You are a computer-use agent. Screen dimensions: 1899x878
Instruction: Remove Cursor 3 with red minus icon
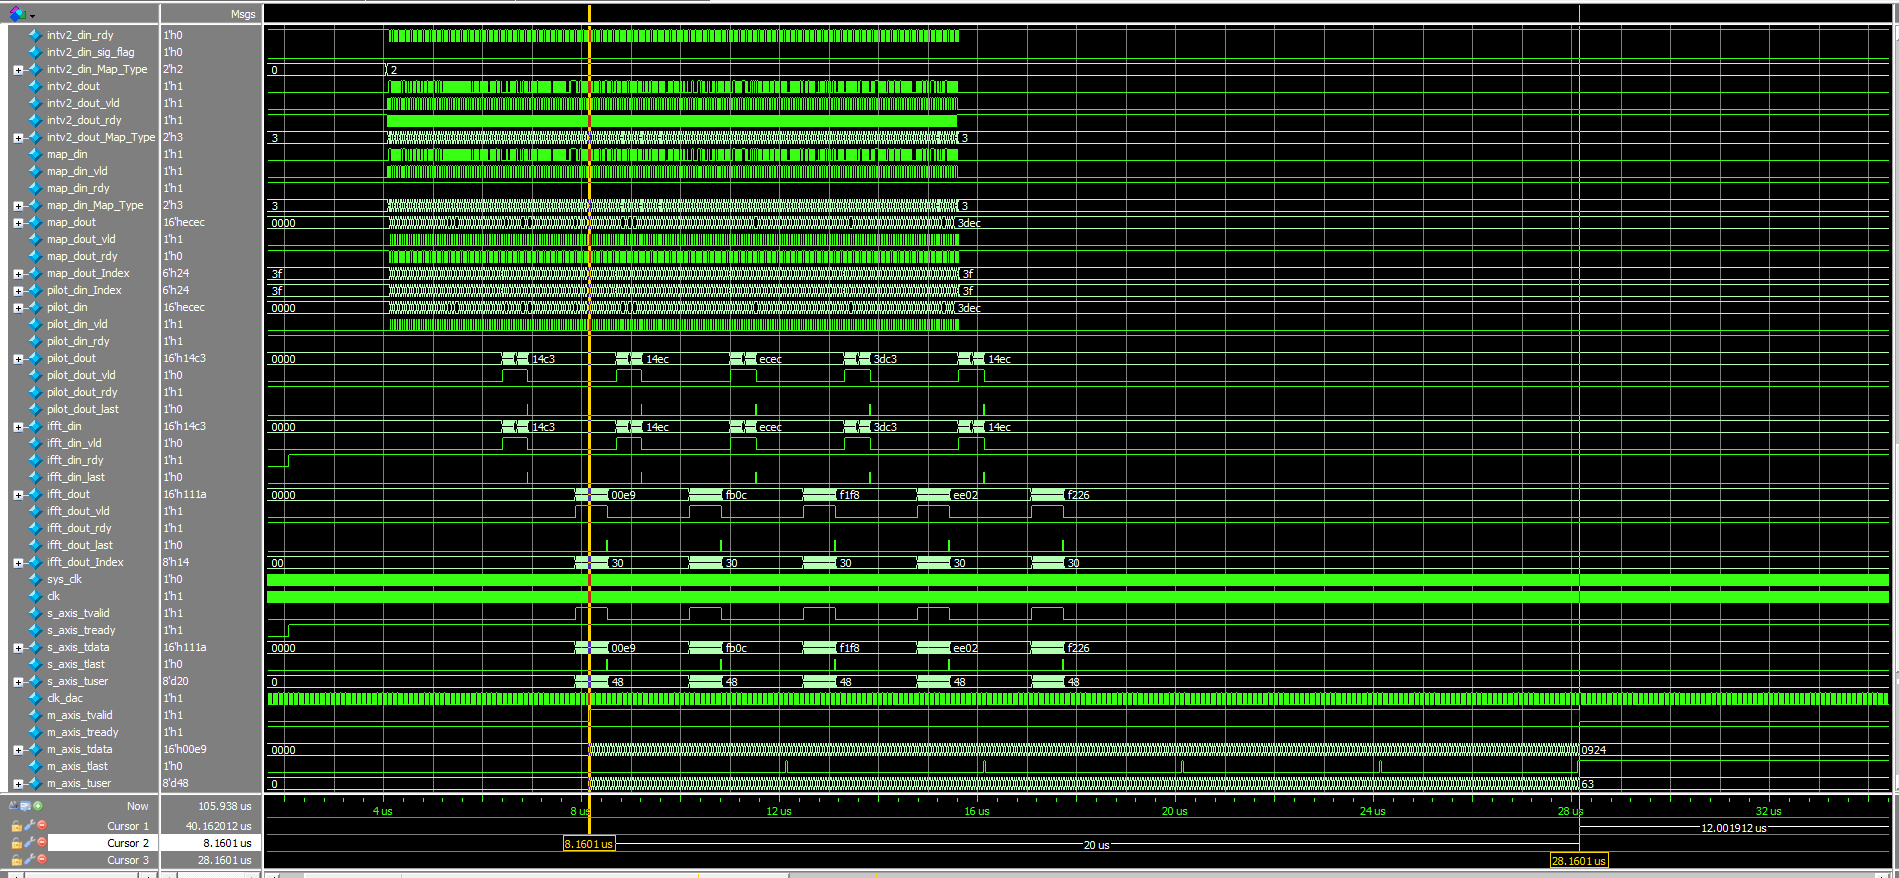[41, 860]
